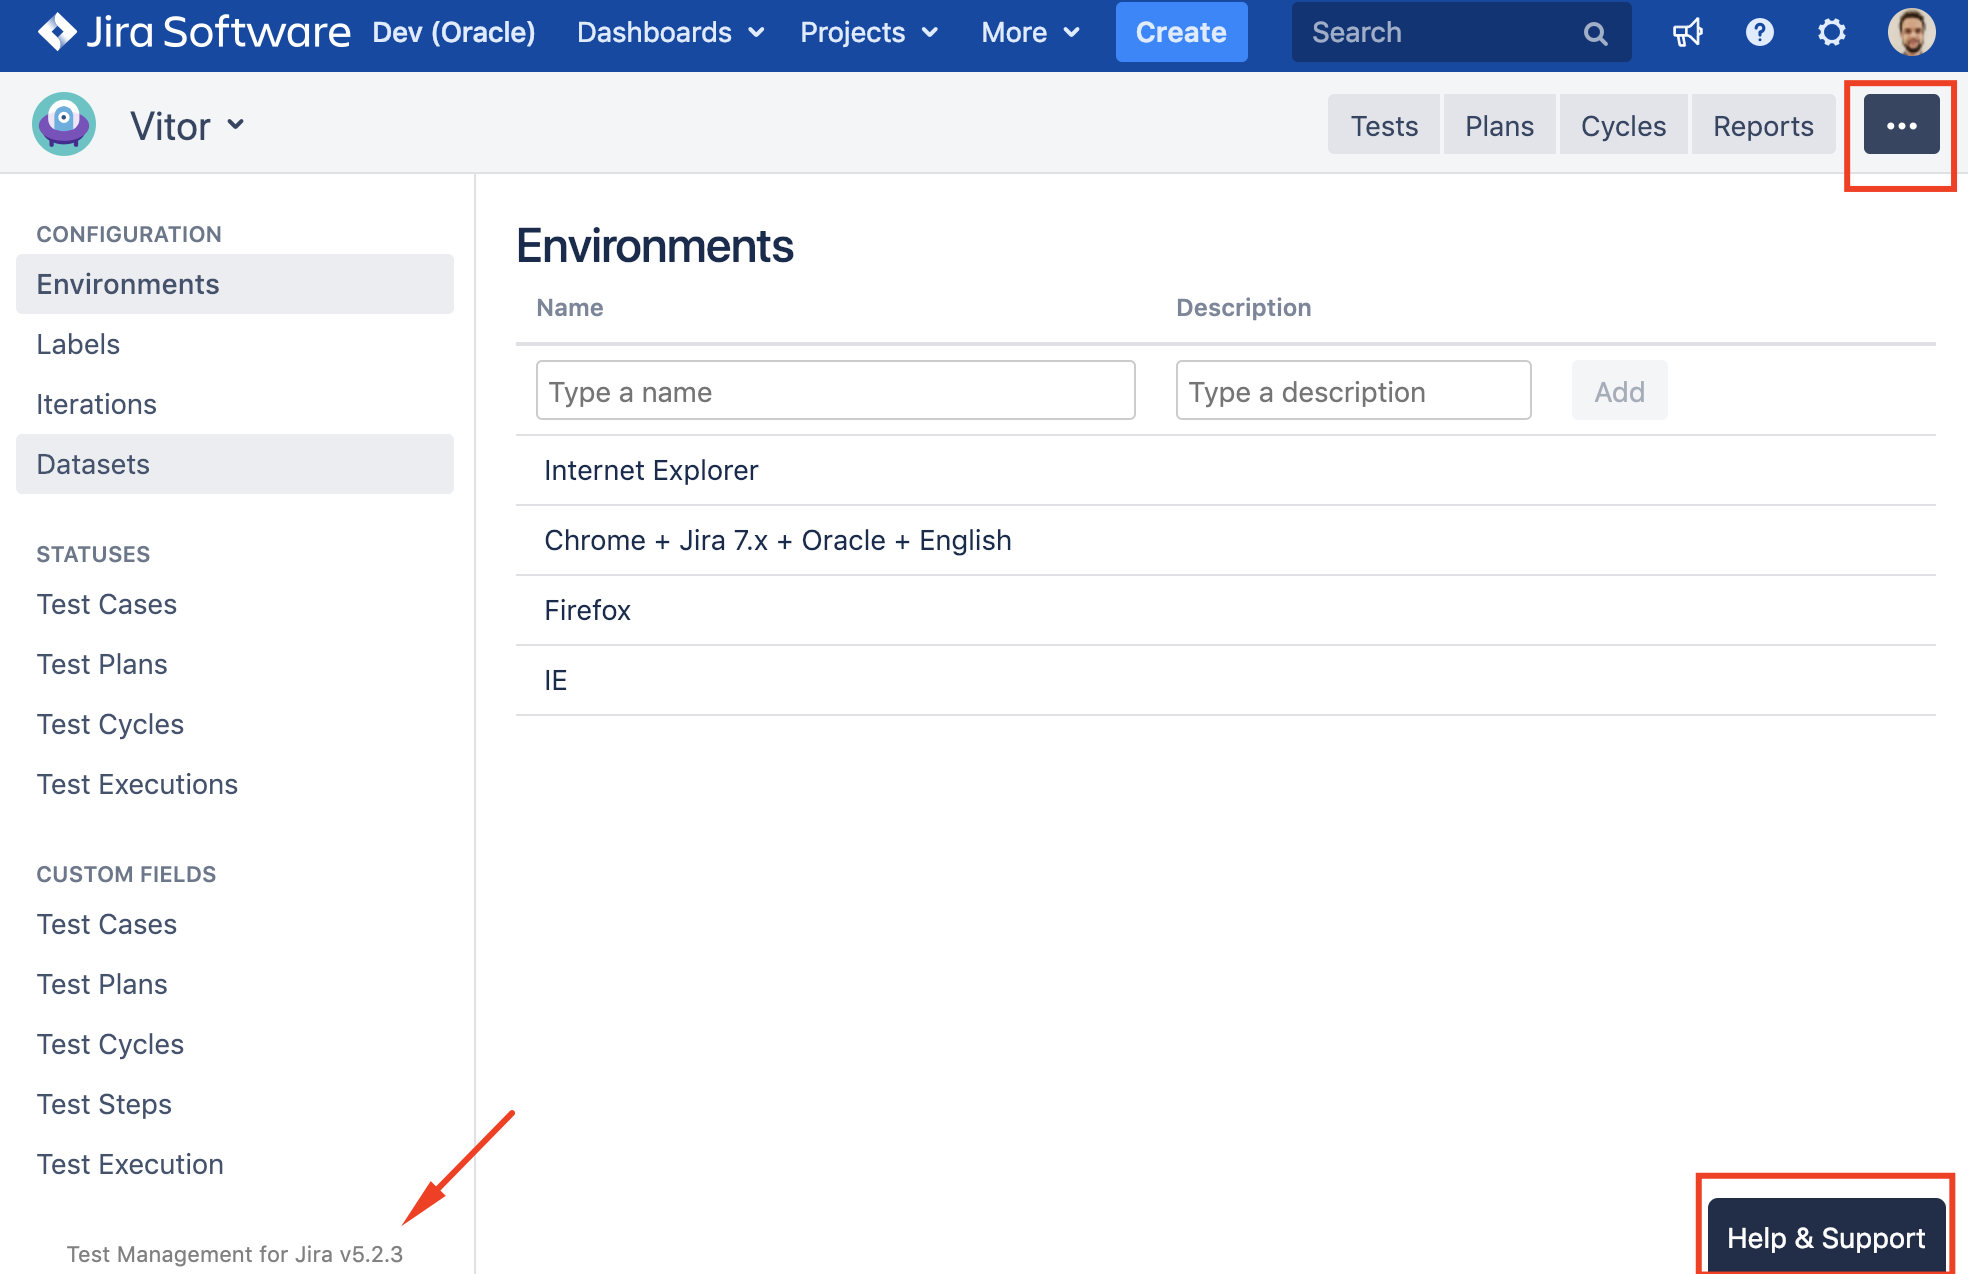Open Test Executions under Statuses
This screenshot has width=1968, height=1274.
137,784
